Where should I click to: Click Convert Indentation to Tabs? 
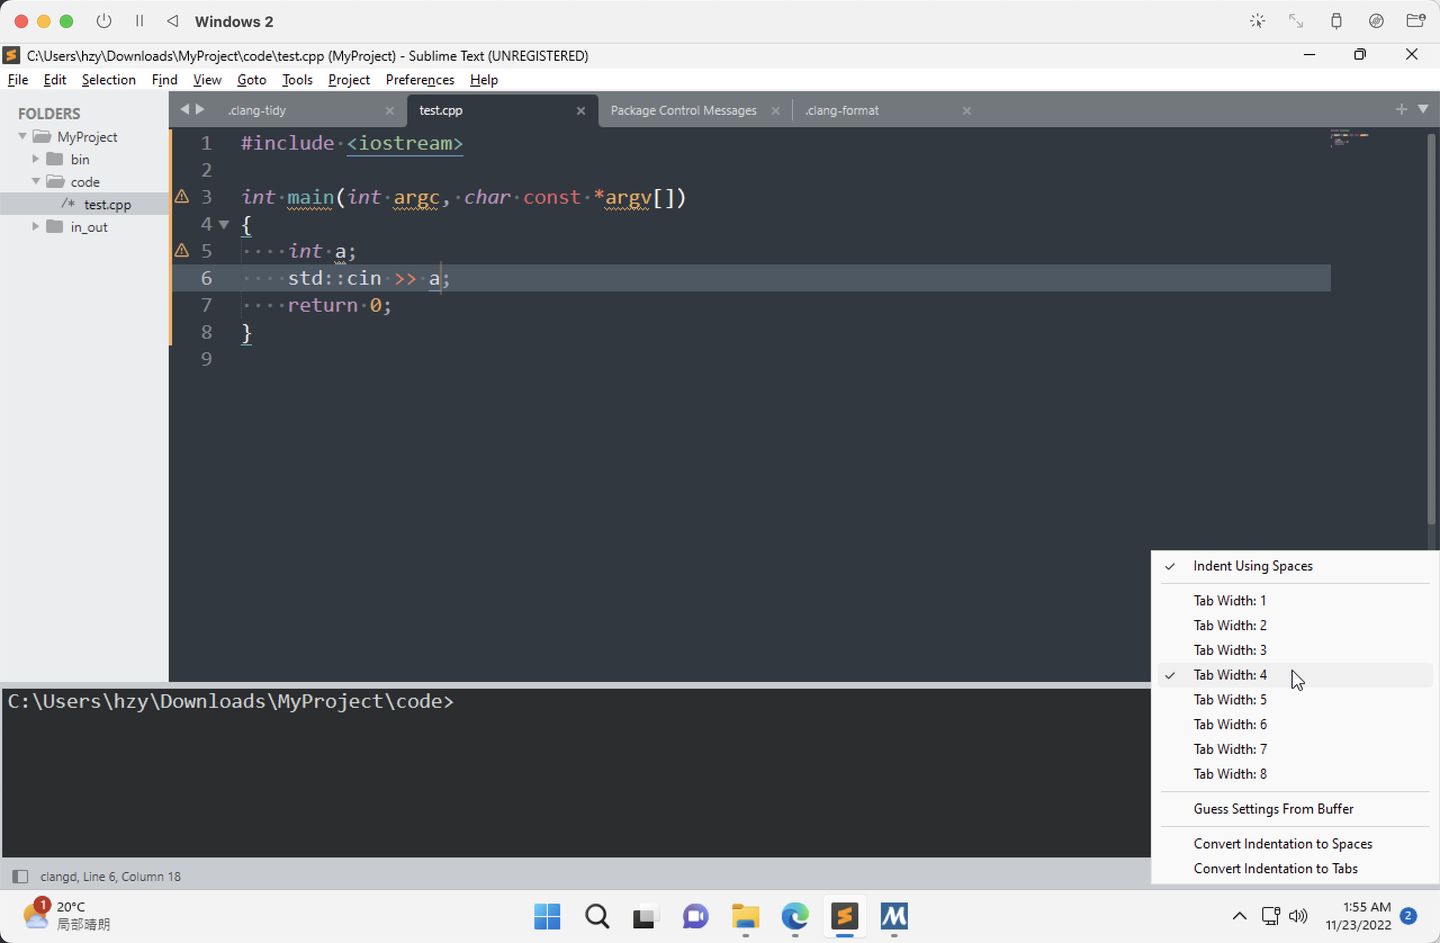point(1276,868)
